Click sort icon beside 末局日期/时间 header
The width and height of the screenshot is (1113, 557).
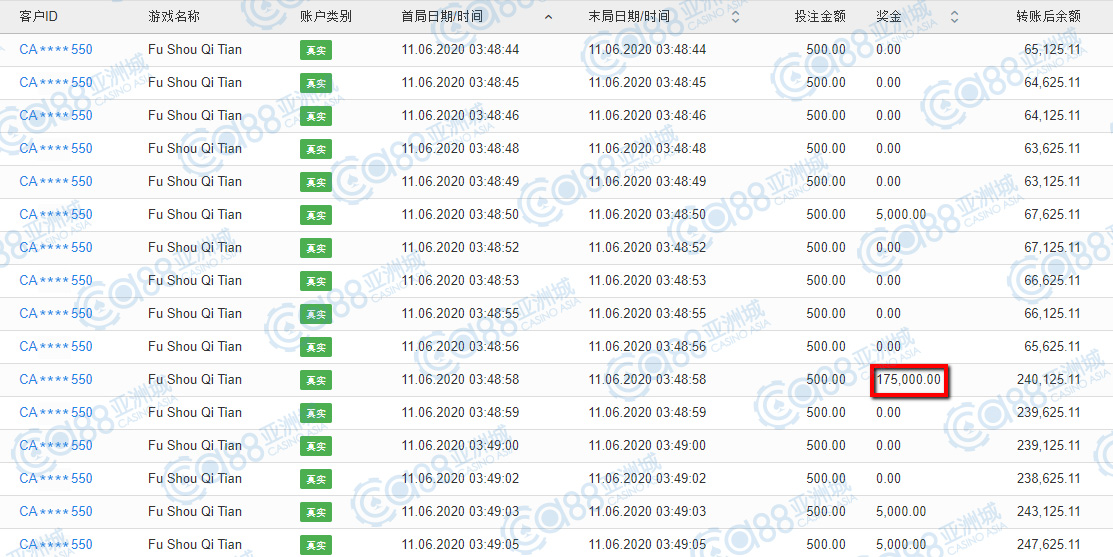(x=736, y=17)
